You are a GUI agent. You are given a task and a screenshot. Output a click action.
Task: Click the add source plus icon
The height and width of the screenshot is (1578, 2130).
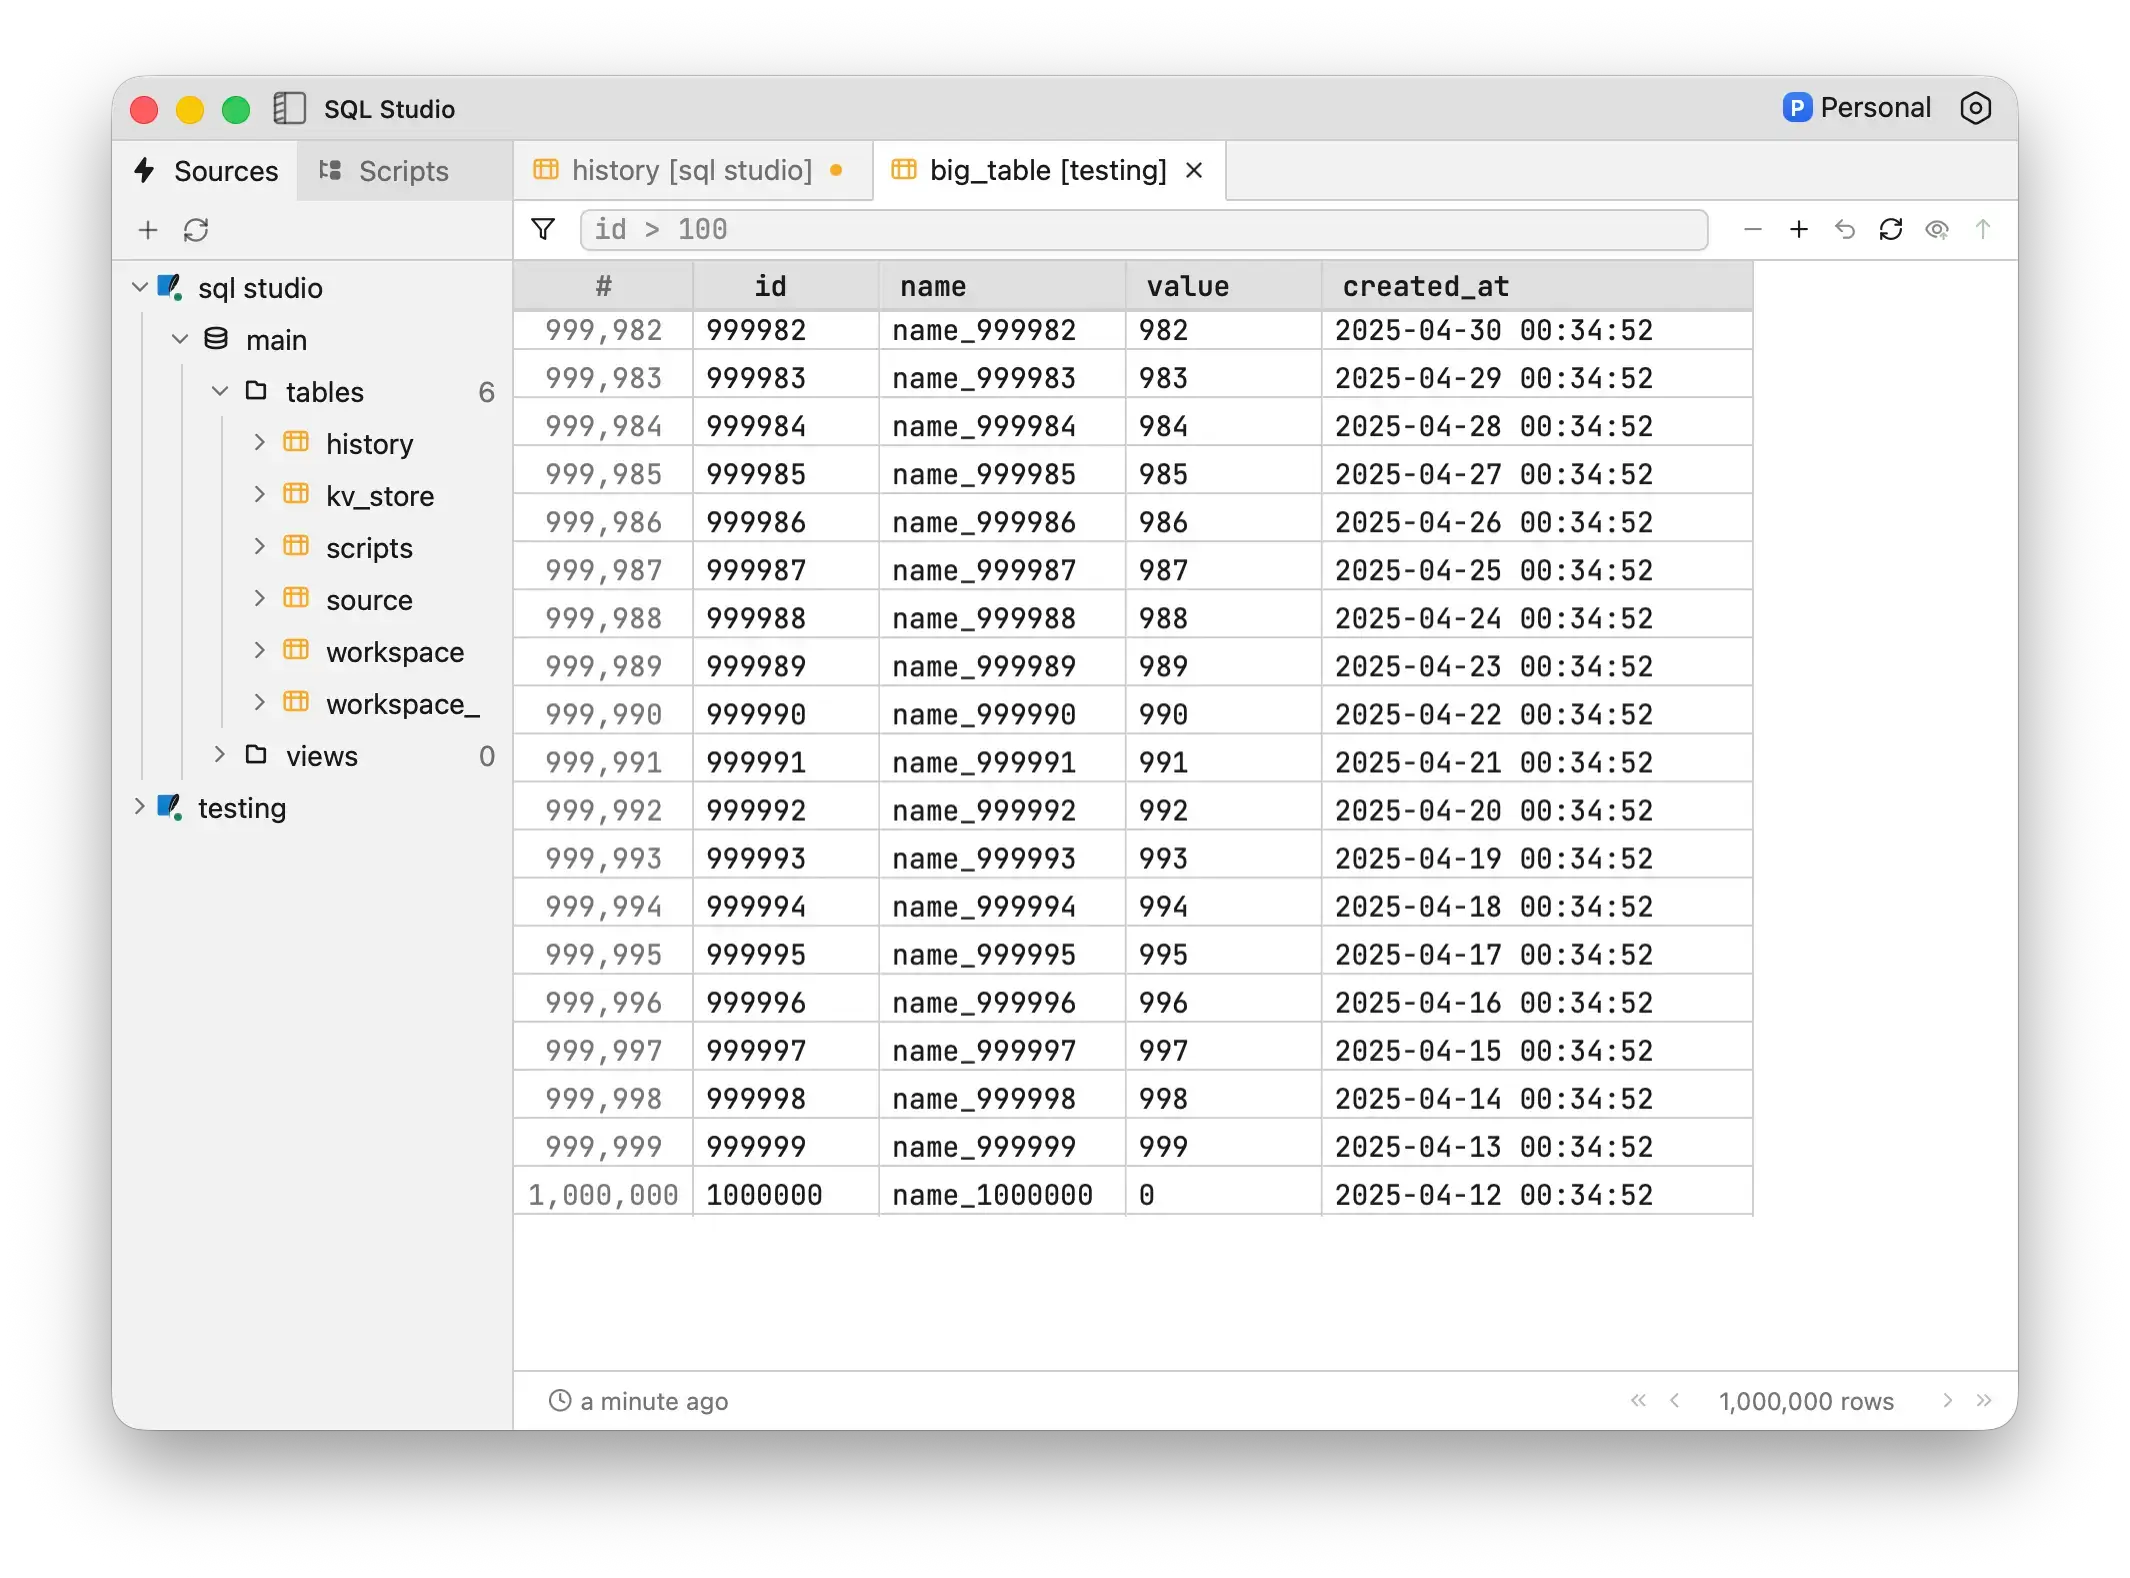[148, 231]
